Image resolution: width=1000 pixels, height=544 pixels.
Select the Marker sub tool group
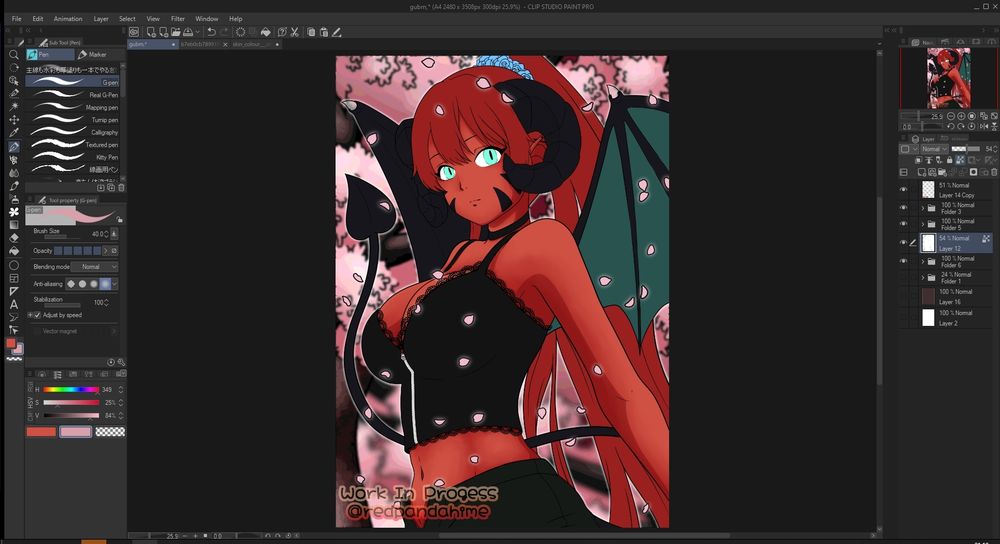click(x=98, y=55)
